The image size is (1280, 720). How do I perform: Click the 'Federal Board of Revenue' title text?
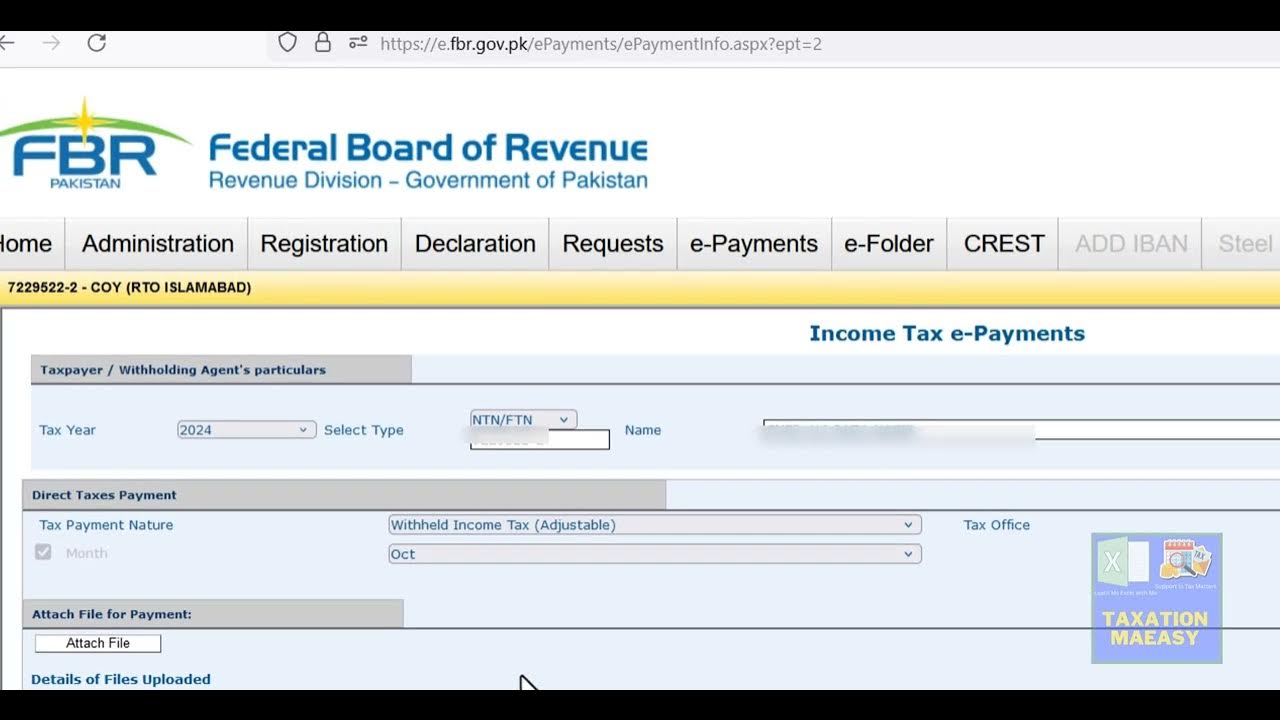click(x=428, y=149)
